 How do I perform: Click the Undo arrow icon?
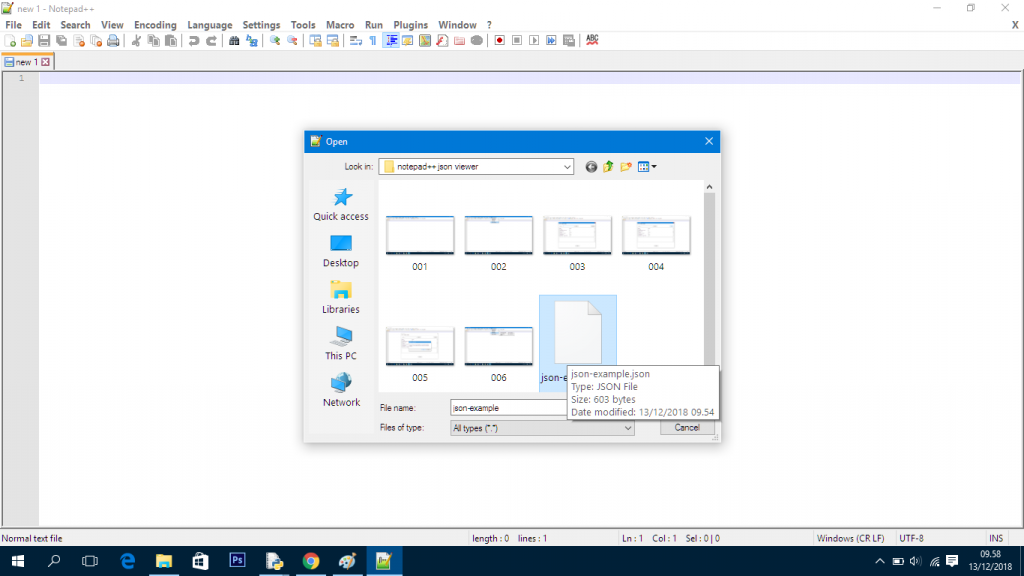click(x=194, y=41)
